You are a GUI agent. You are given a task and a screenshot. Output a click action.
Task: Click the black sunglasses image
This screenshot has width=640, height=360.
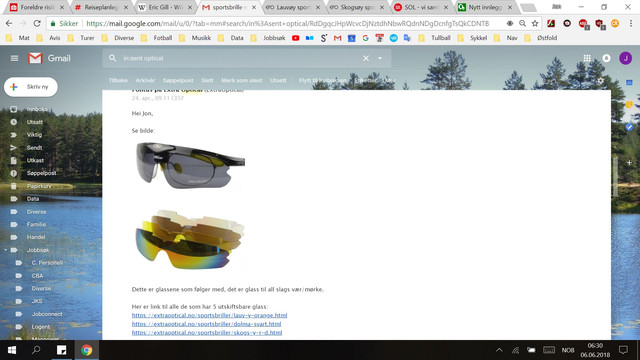[x=190, y=165]
